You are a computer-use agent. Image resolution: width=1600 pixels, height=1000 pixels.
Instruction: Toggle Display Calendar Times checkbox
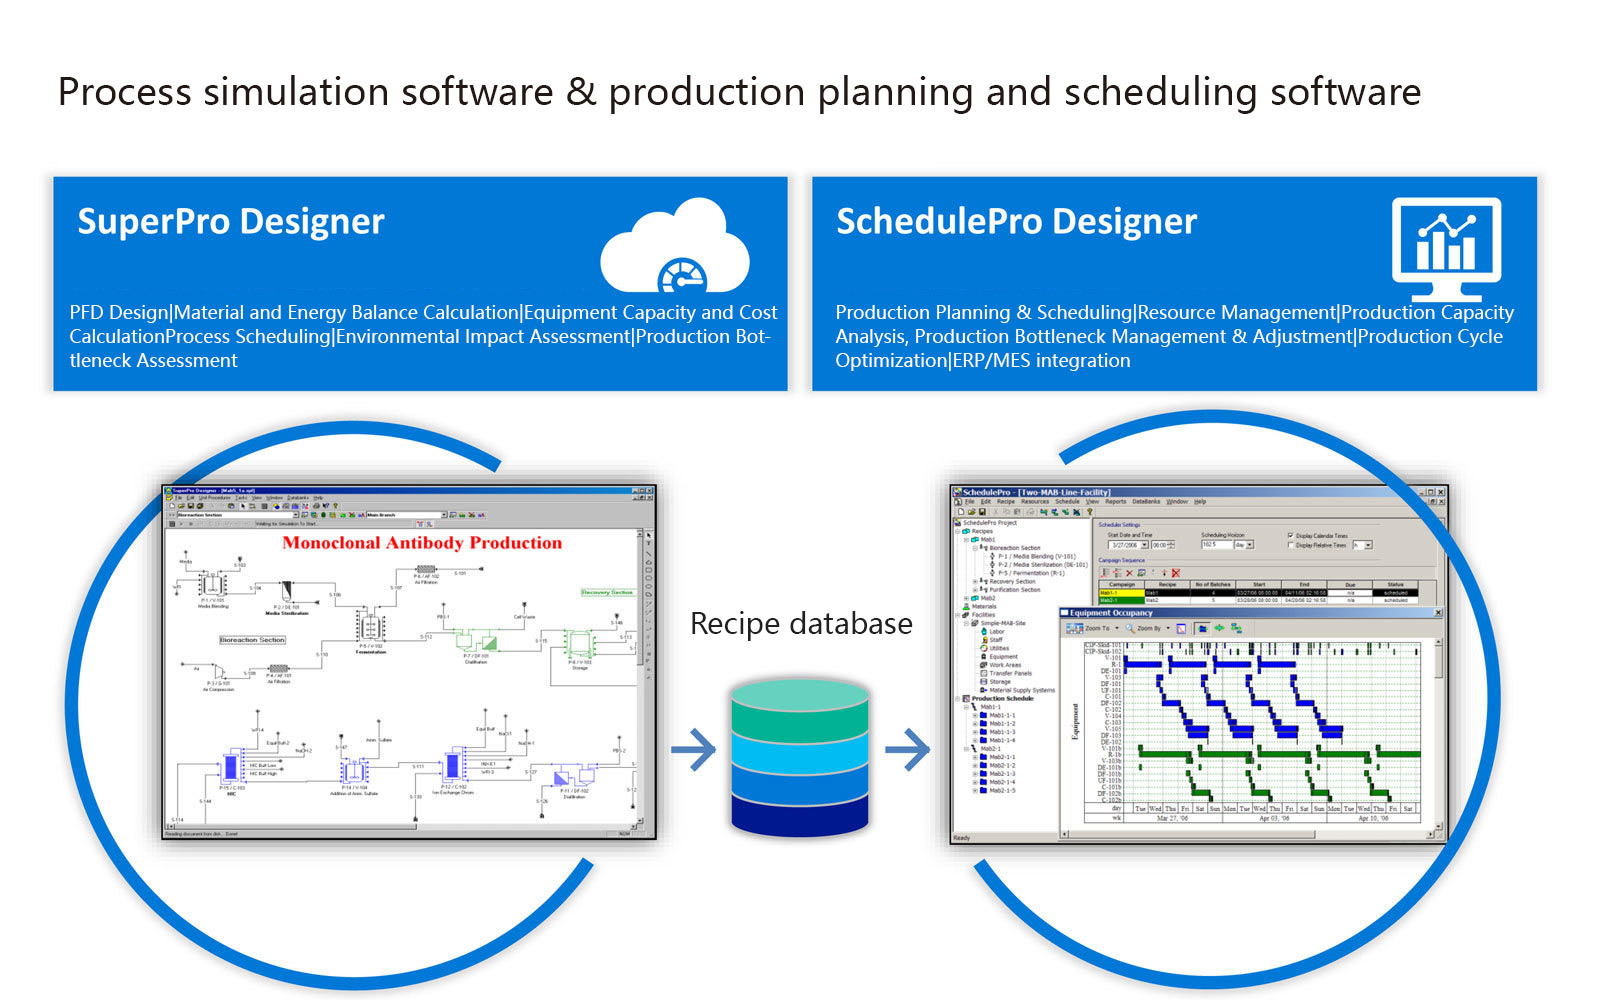tap(1291, 535)
